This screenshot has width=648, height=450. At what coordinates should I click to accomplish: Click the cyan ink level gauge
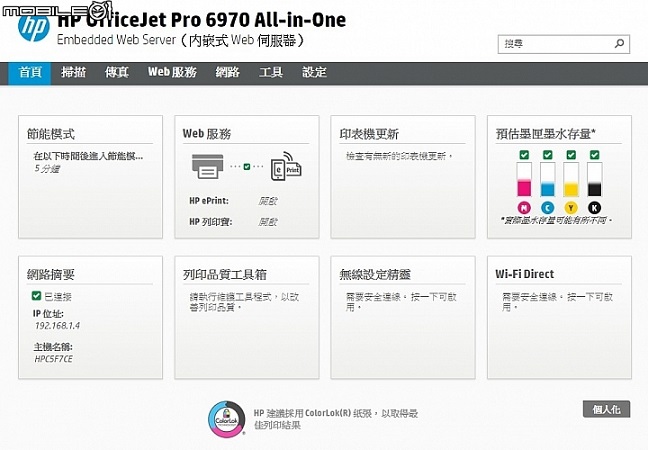(x=548, y=179)
